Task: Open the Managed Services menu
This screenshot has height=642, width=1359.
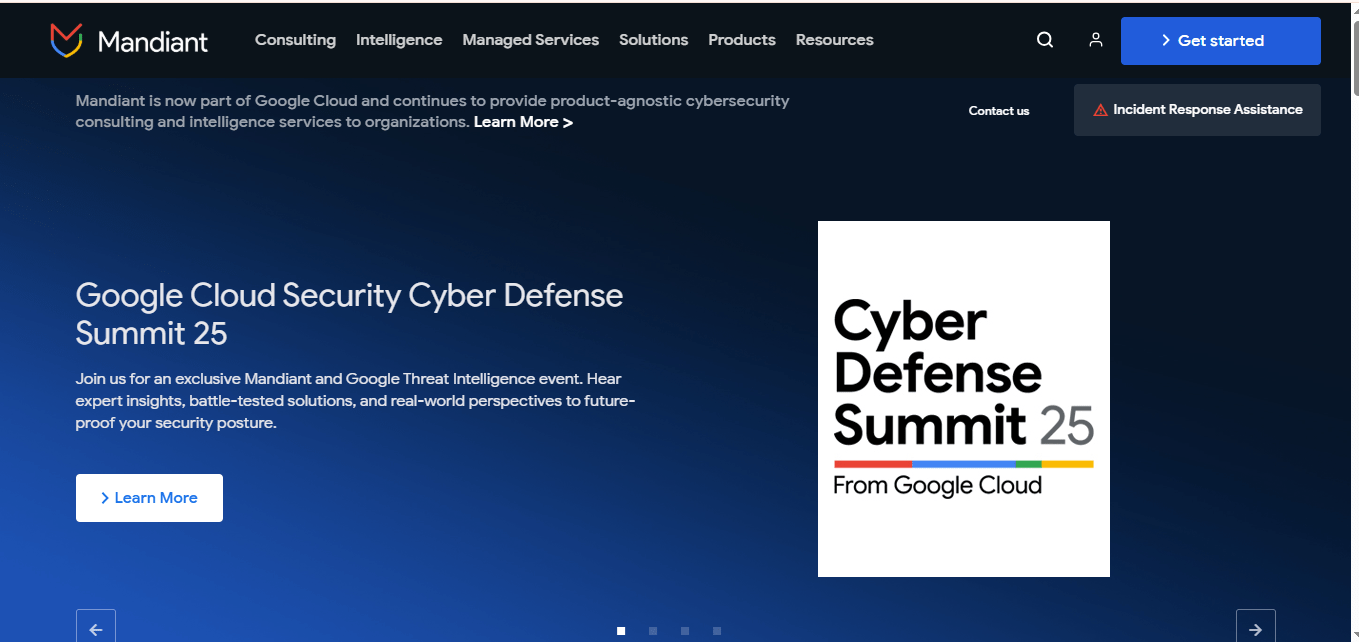Action: click(531, 40)
